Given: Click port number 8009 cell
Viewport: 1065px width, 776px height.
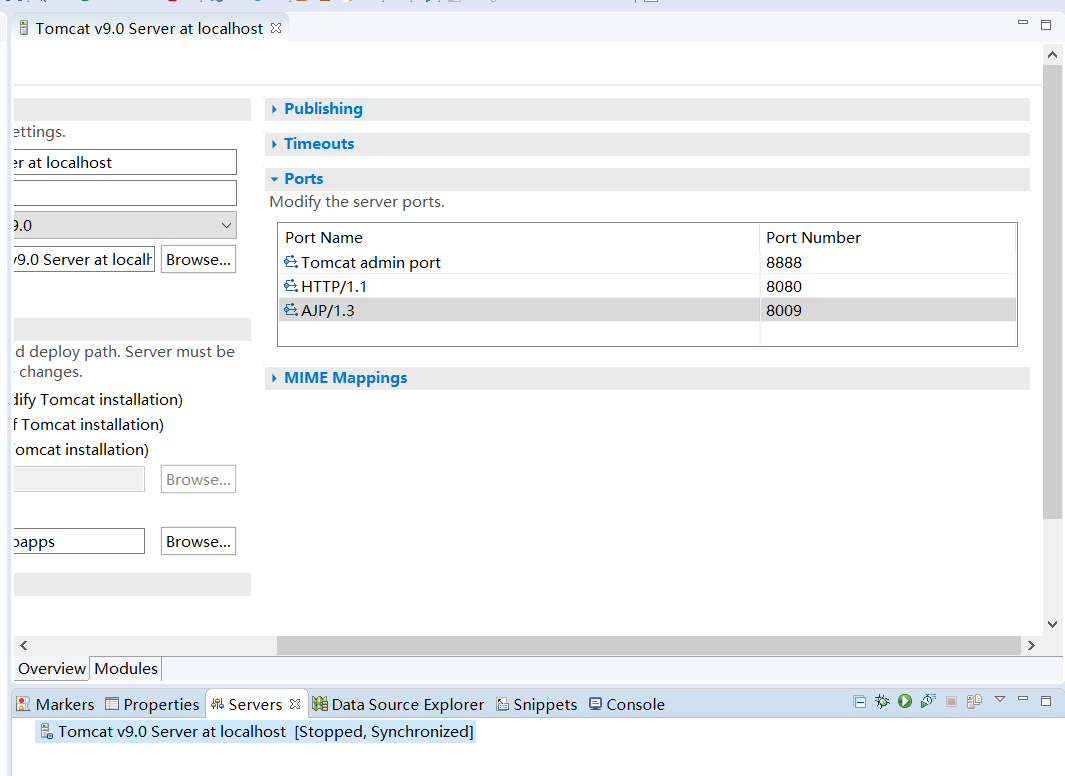Looking at the screenshot, I should (784, 310).
